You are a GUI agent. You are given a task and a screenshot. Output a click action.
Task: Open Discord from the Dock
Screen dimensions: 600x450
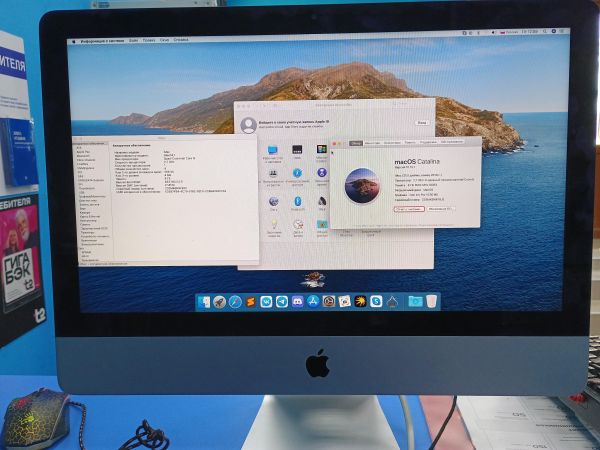297,302
